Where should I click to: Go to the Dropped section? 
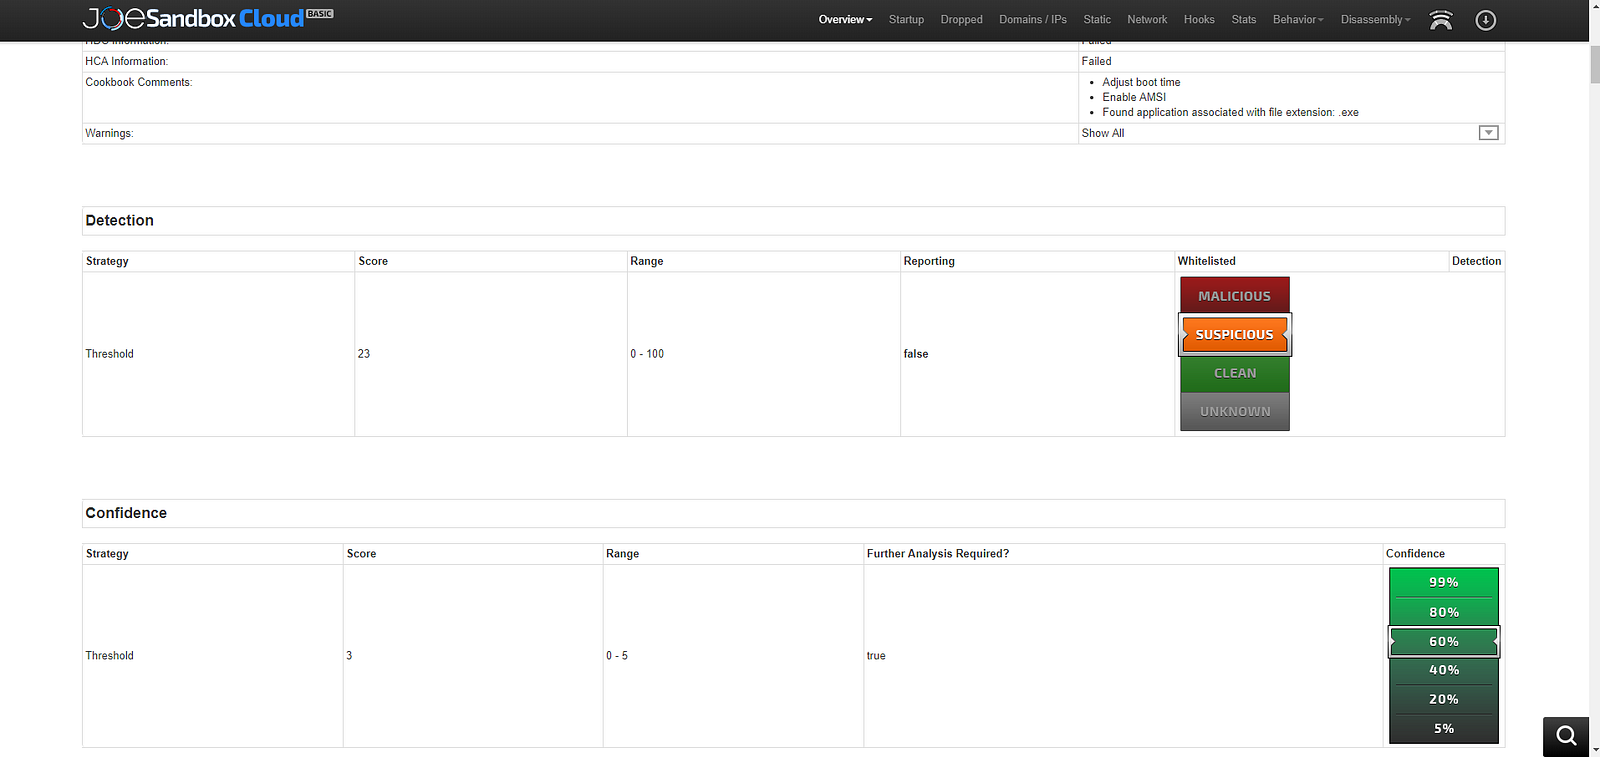(961, 20)
